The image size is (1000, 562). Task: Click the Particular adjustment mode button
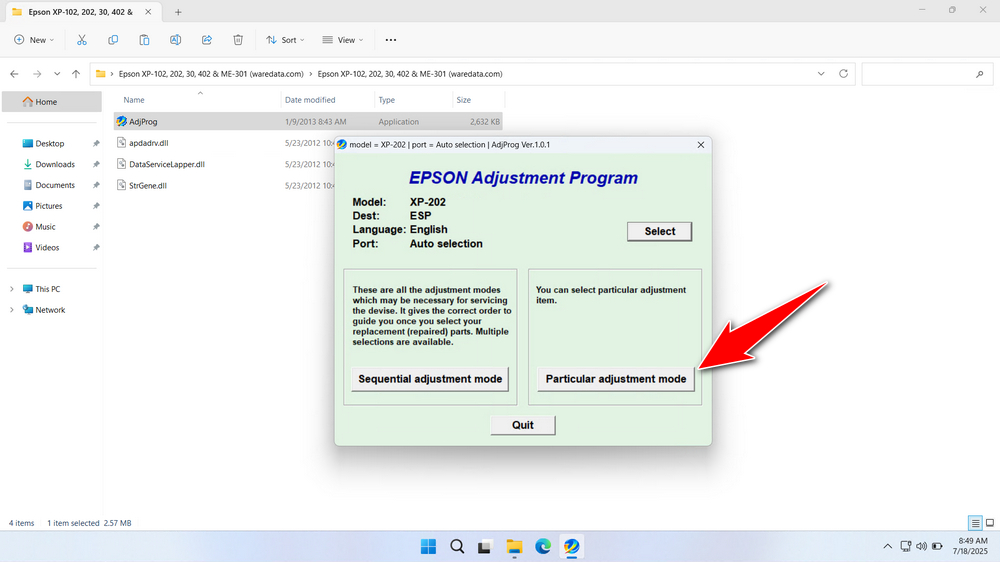coord(615,379)
